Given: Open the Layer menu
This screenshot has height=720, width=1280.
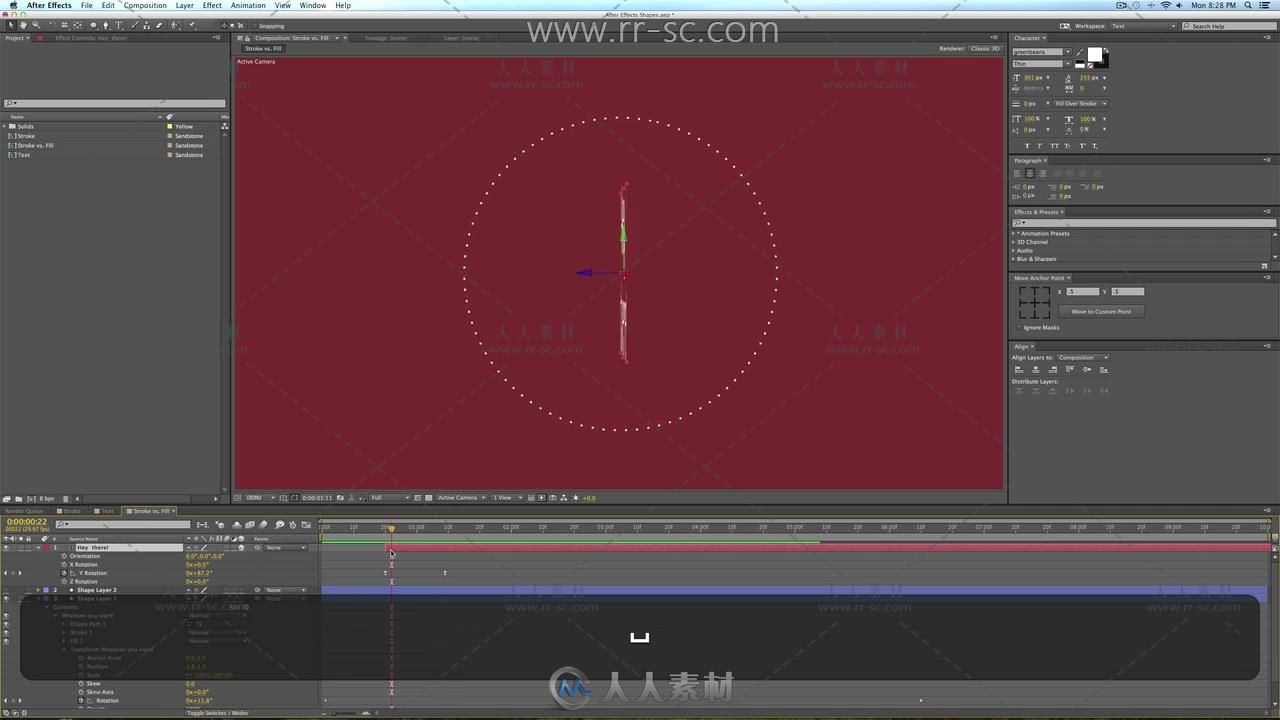Looking at the screenshot, I should tap(185, 5).
